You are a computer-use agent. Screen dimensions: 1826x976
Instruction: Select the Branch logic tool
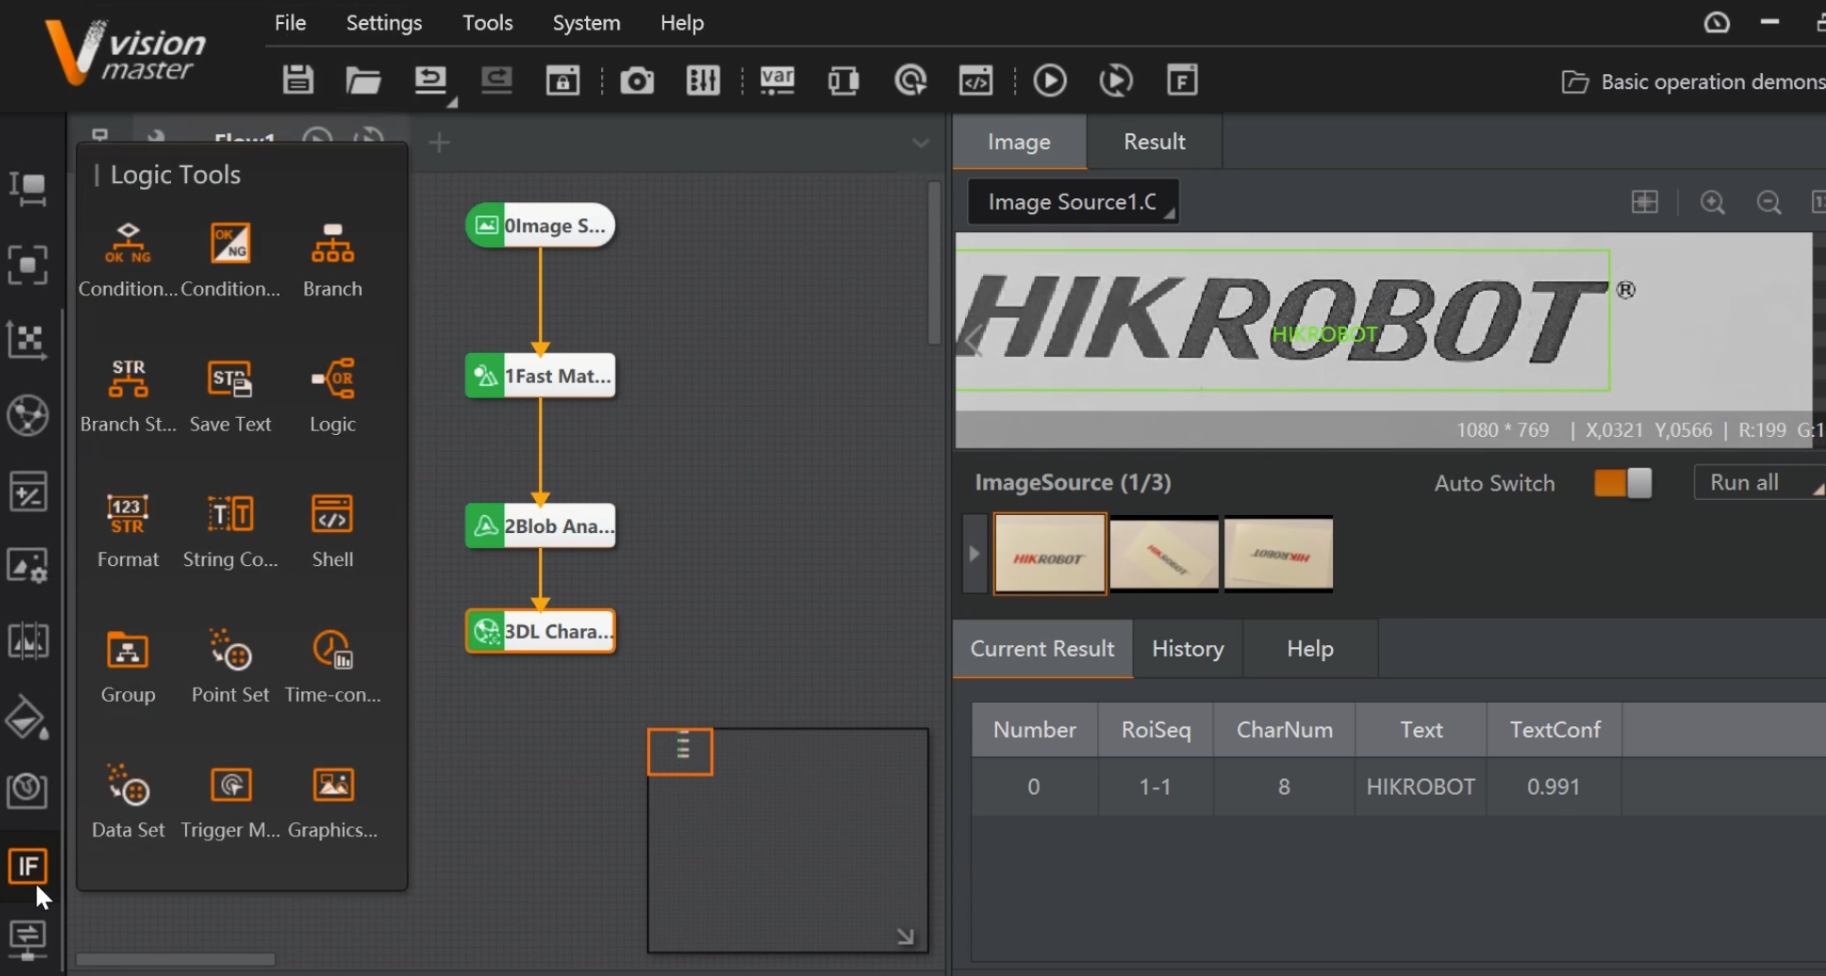(x=332, y=245)
